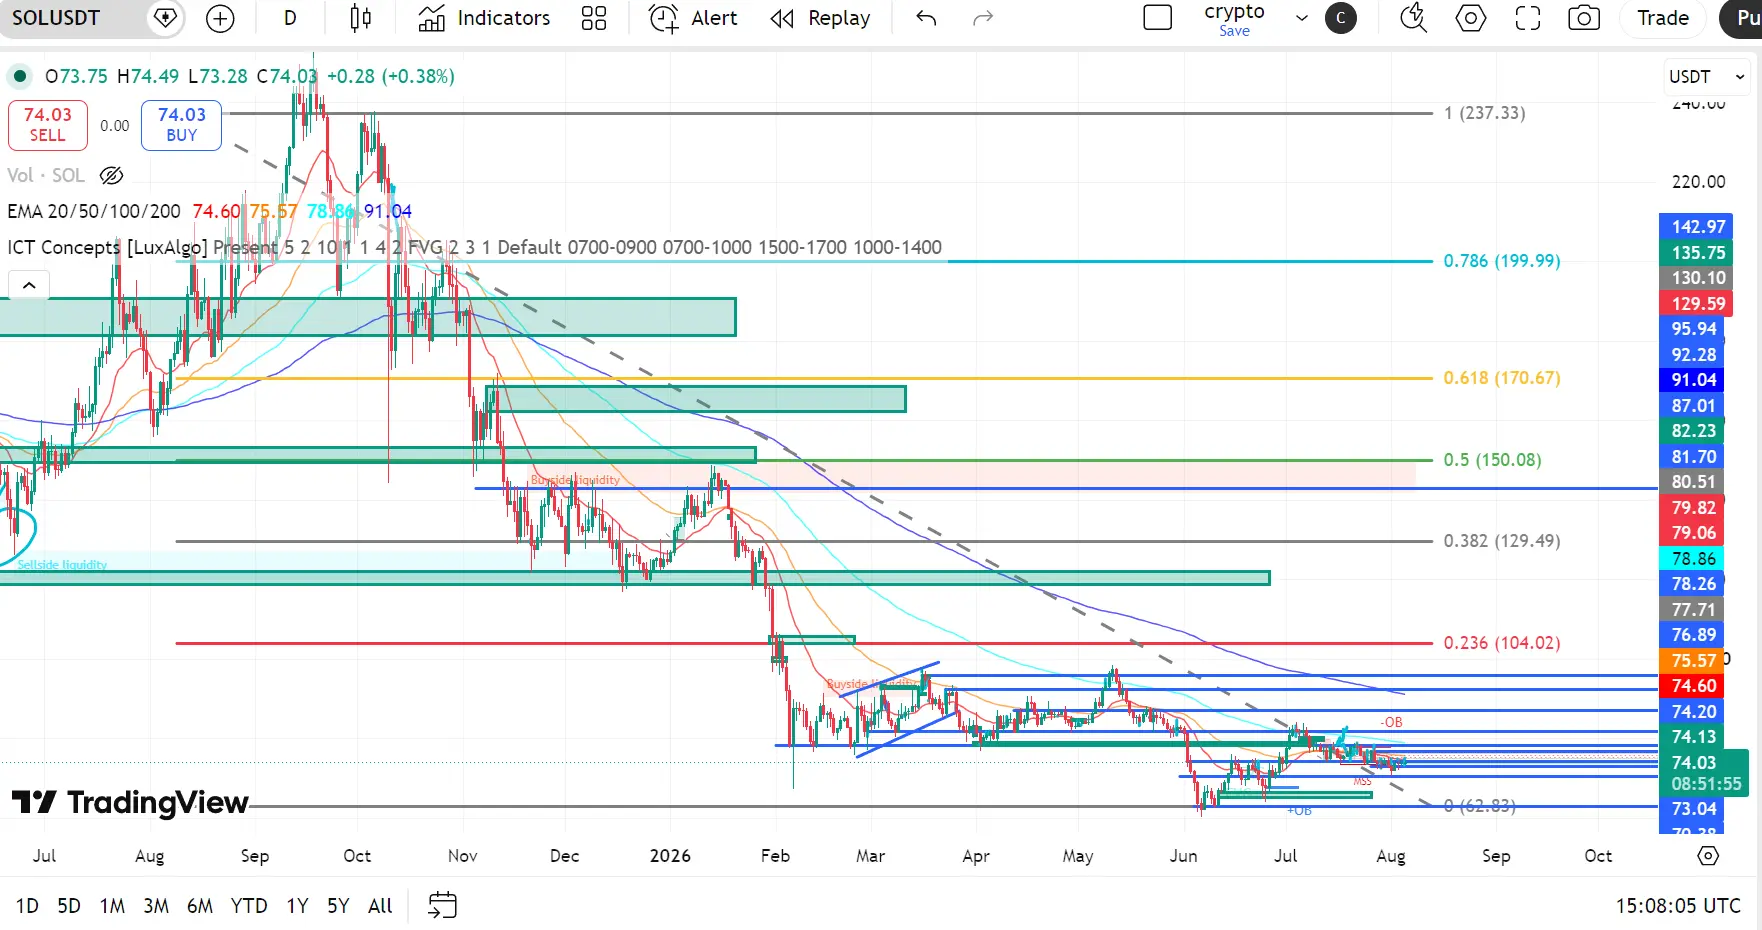Select the 0.382 (129.49) Fibonacci label
The height and width of the screenshot is (930, 1762).
click(x=1501, y=541)
